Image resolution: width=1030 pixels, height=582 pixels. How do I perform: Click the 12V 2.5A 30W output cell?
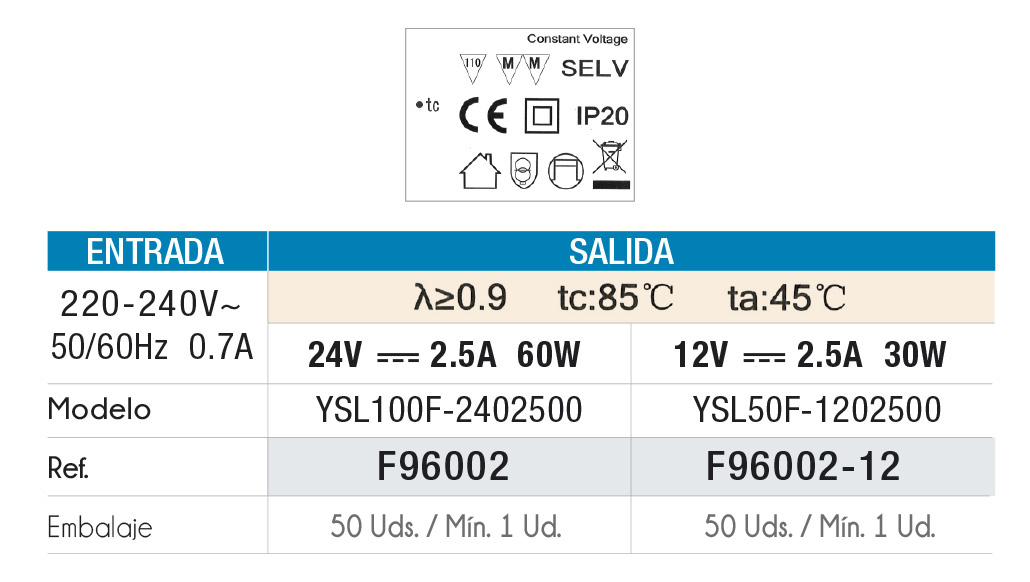813,354
